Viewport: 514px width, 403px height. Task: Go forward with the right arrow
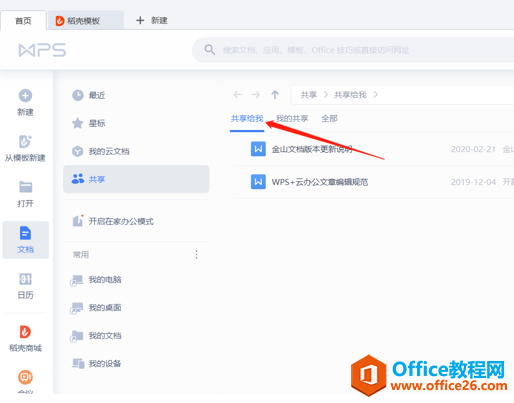tap(256, 95)
